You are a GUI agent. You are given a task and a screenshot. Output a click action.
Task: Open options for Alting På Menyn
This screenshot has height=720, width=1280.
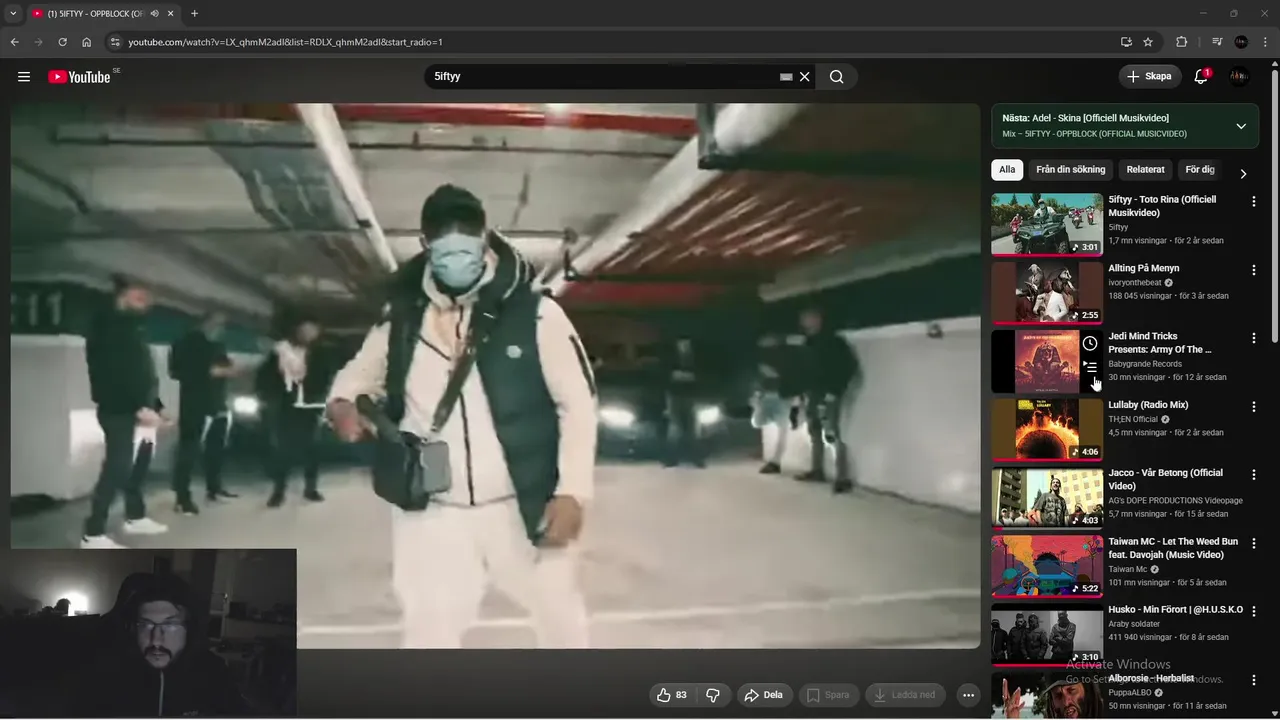point(1254,270)
